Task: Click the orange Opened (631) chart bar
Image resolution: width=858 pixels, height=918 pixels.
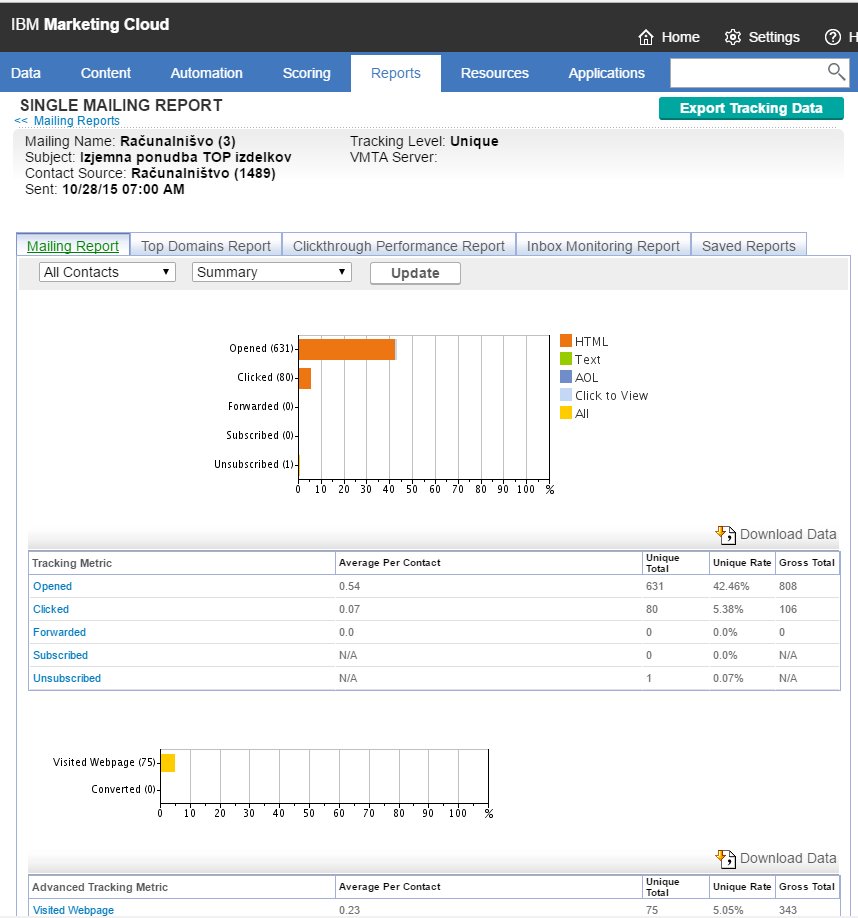Action: point(347,350)
